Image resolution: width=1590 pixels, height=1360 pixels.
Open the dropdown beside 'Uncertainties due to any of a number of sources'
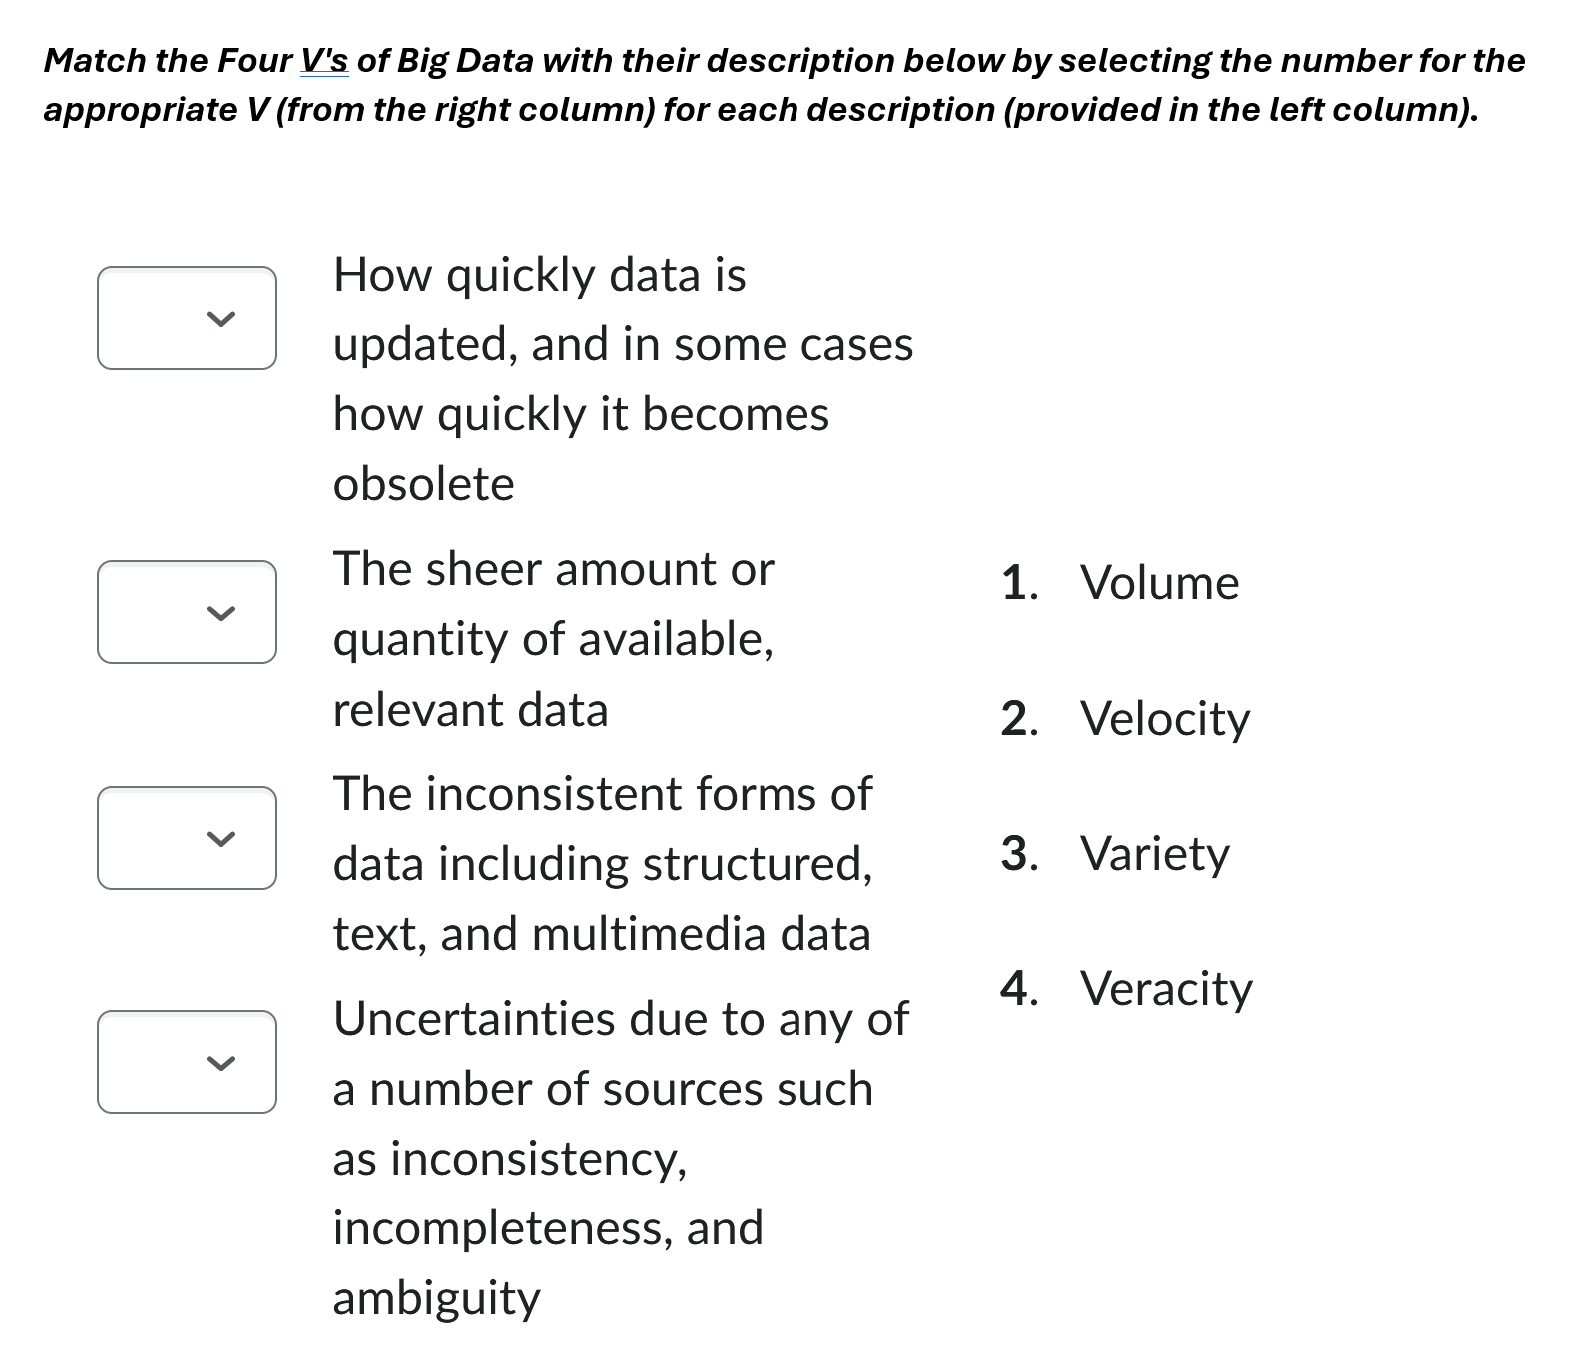186,1061
